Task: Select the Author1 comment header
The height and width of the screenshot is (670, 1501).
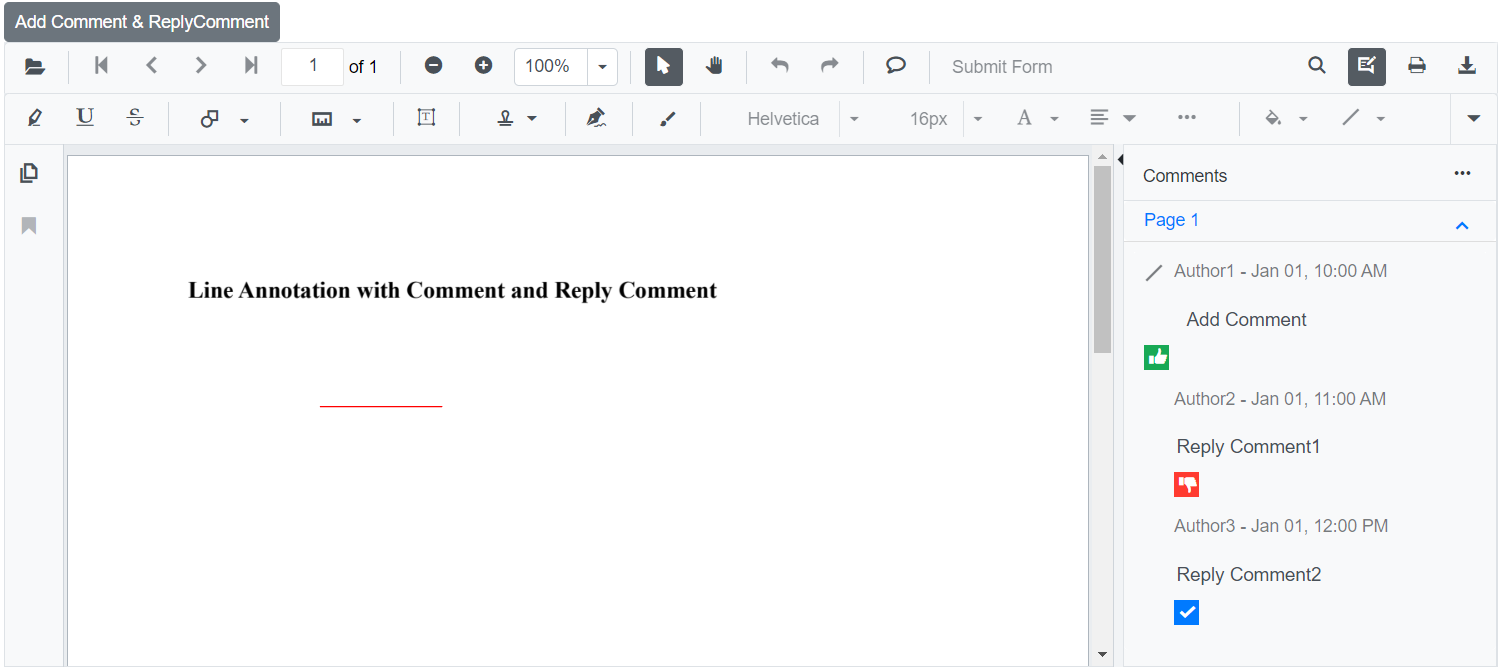Action: (x=1280, y=271)
